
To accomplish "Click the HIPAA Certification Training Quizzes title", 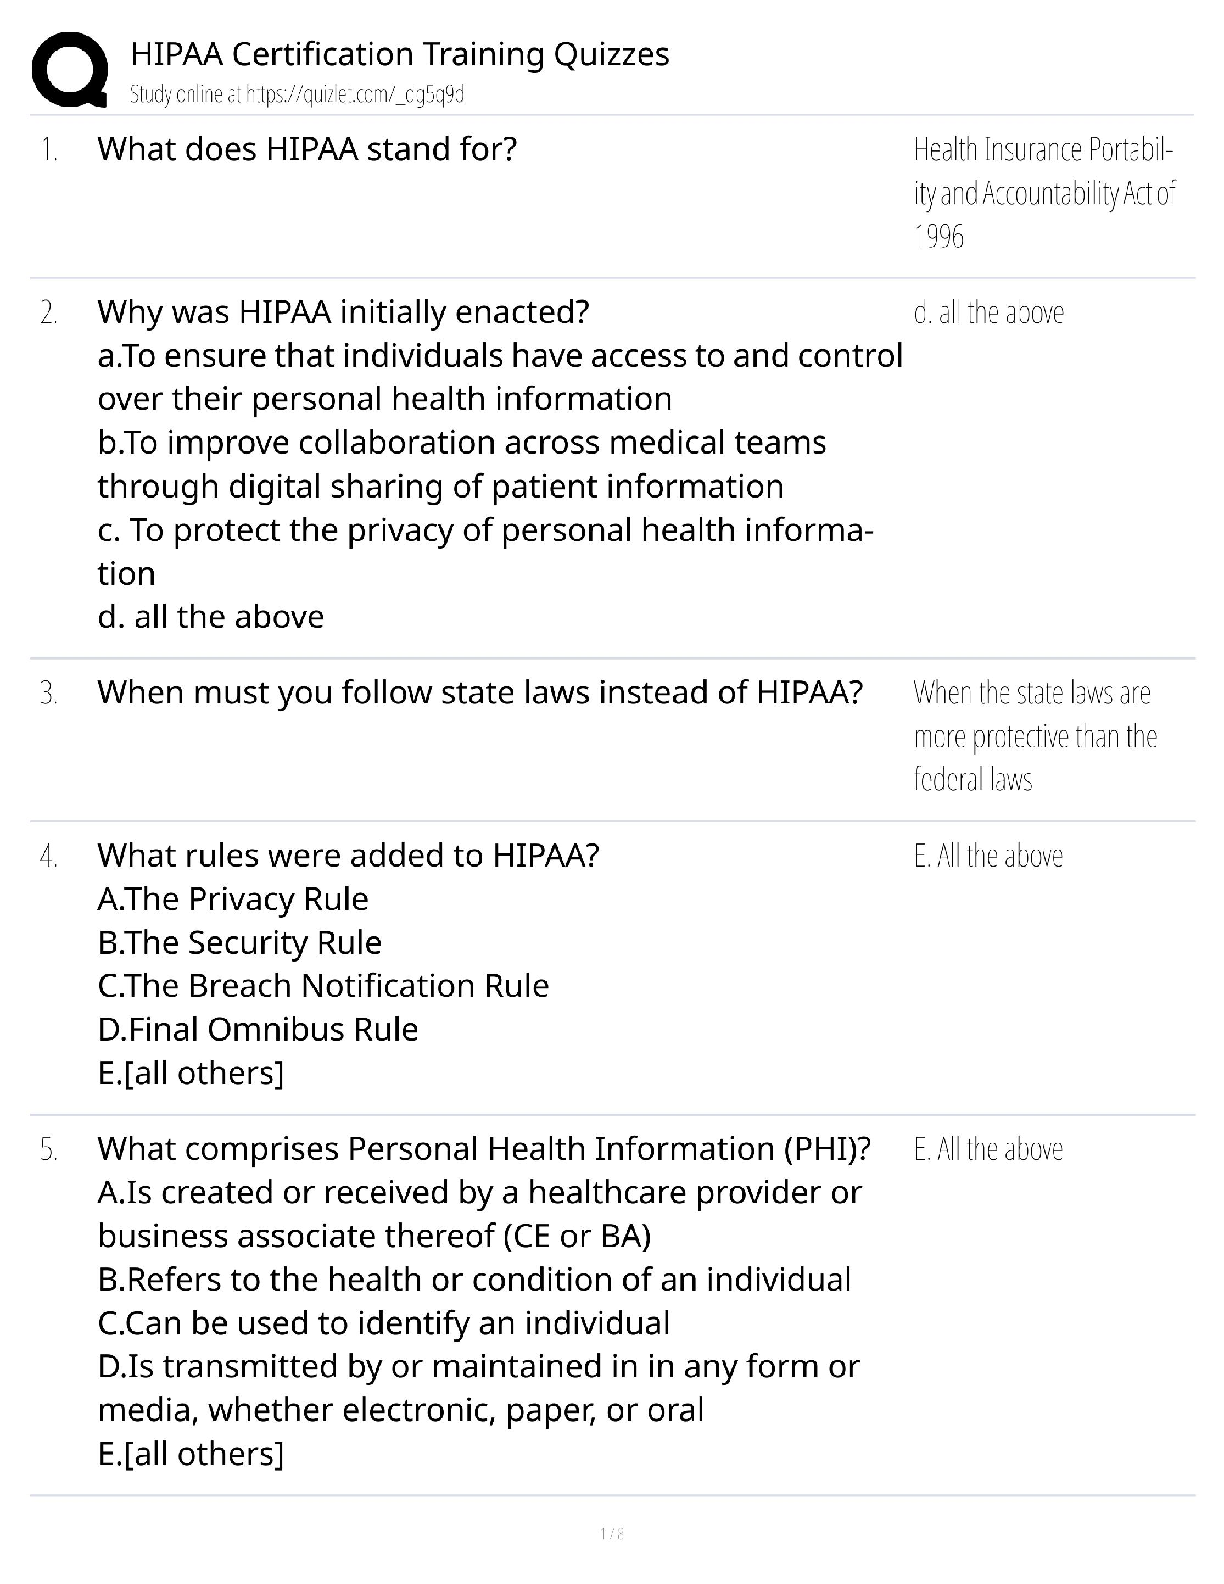I will click(x=400, y=54).
